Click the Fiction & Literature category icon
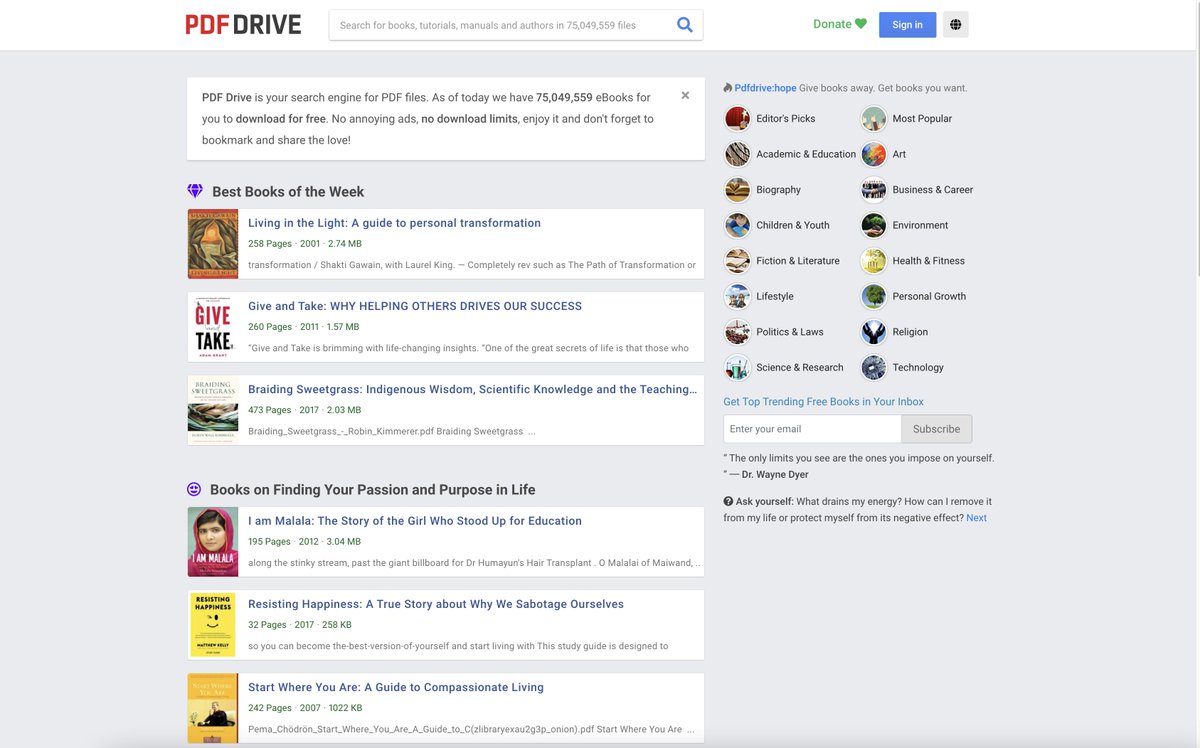Image resolution: width=1200 pixels, height=748 pixels. pos(738,261)
